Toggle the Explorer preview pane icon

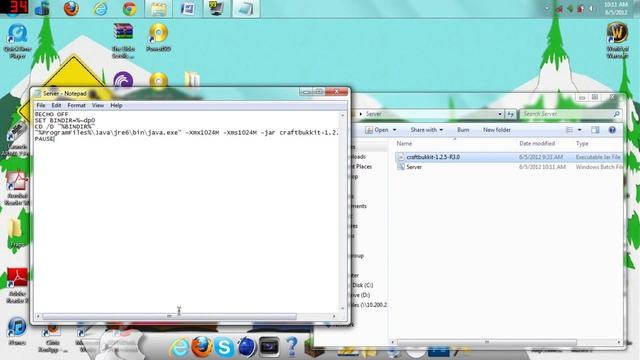(x=595, y=130)
